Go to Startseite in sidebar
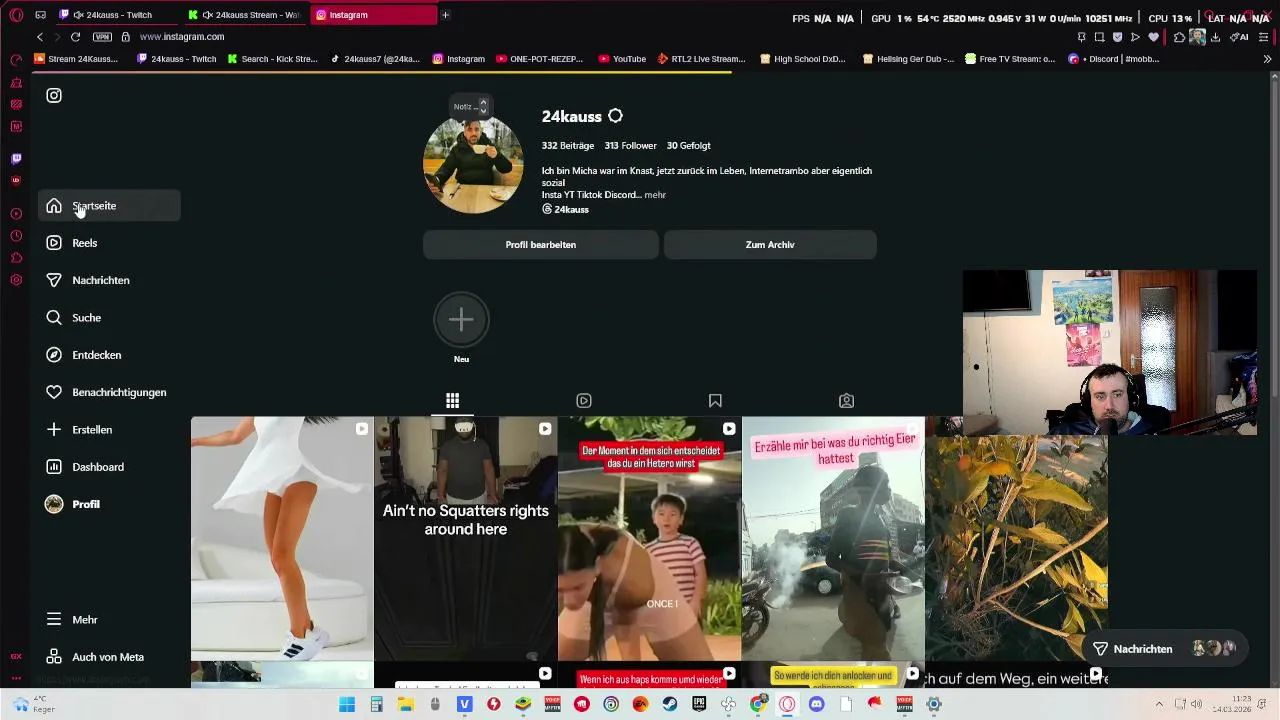Image resolution: width=1280 pixels, height=720 pixels. point(109,206)
